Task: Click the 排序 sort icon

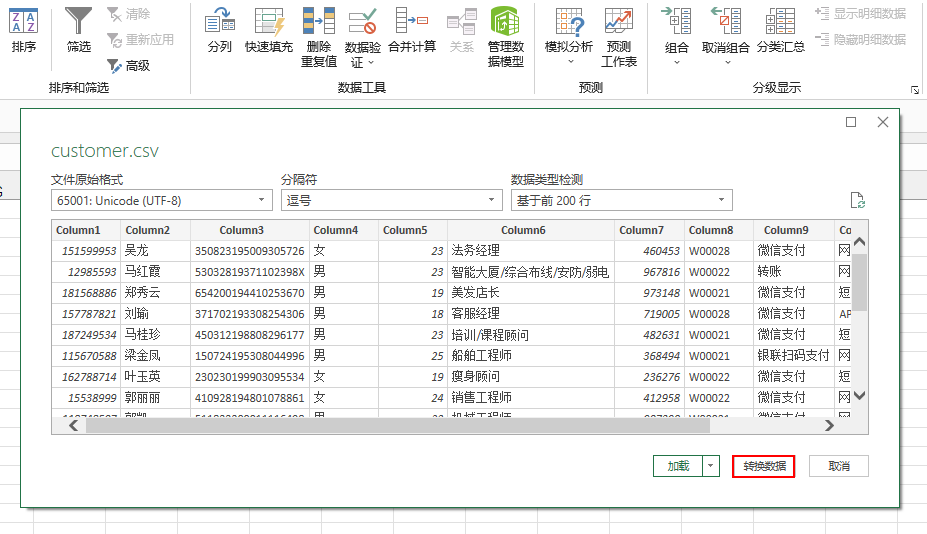Action: [24, 21]
